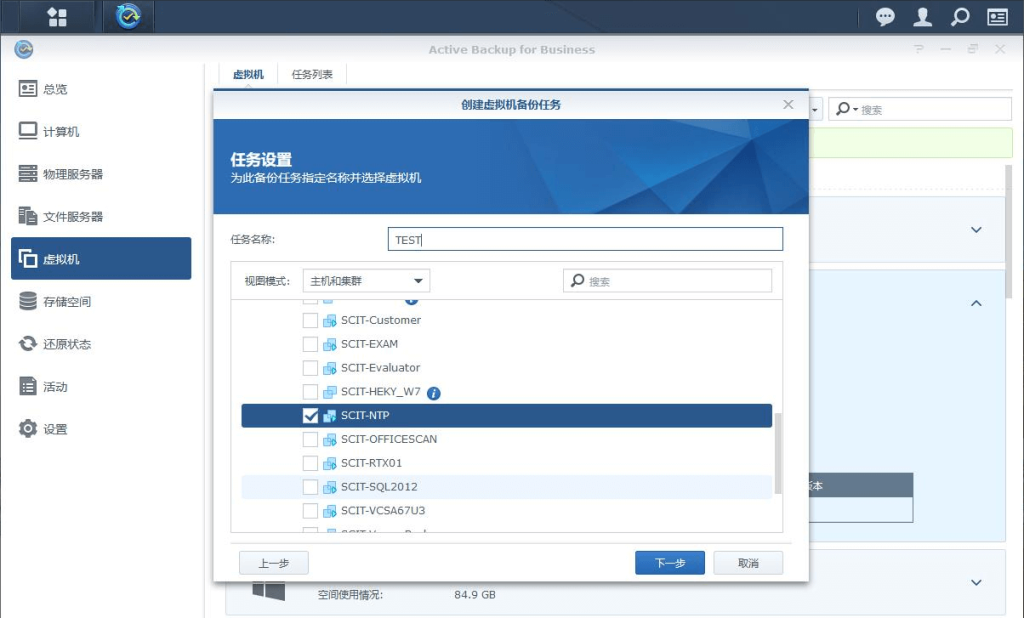
Task: Open 文件服务器 section in sidebar
Action: point(101,216)
